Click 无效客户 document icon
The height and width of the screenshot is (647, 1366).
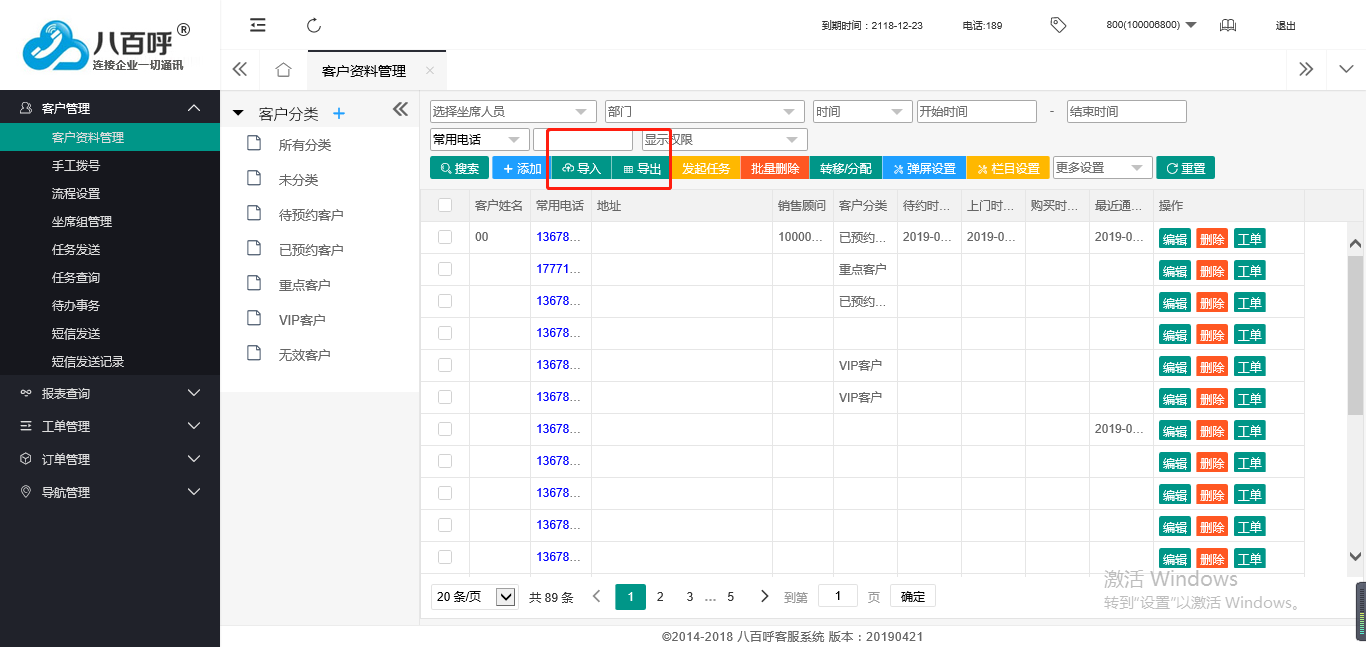click(x=254, y=354)
